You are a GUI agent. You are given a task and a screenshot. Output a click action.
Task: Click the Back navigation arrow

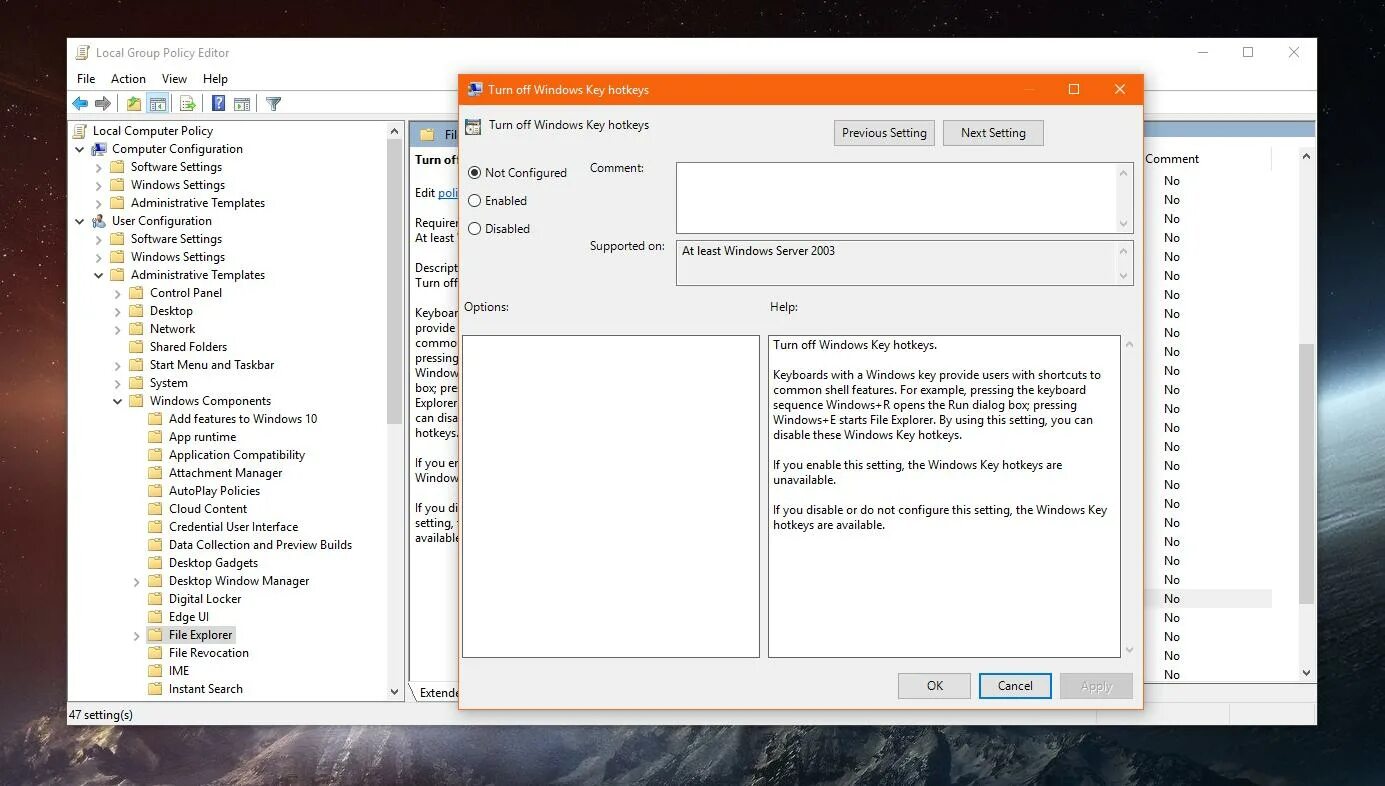[x=80, y=103]
